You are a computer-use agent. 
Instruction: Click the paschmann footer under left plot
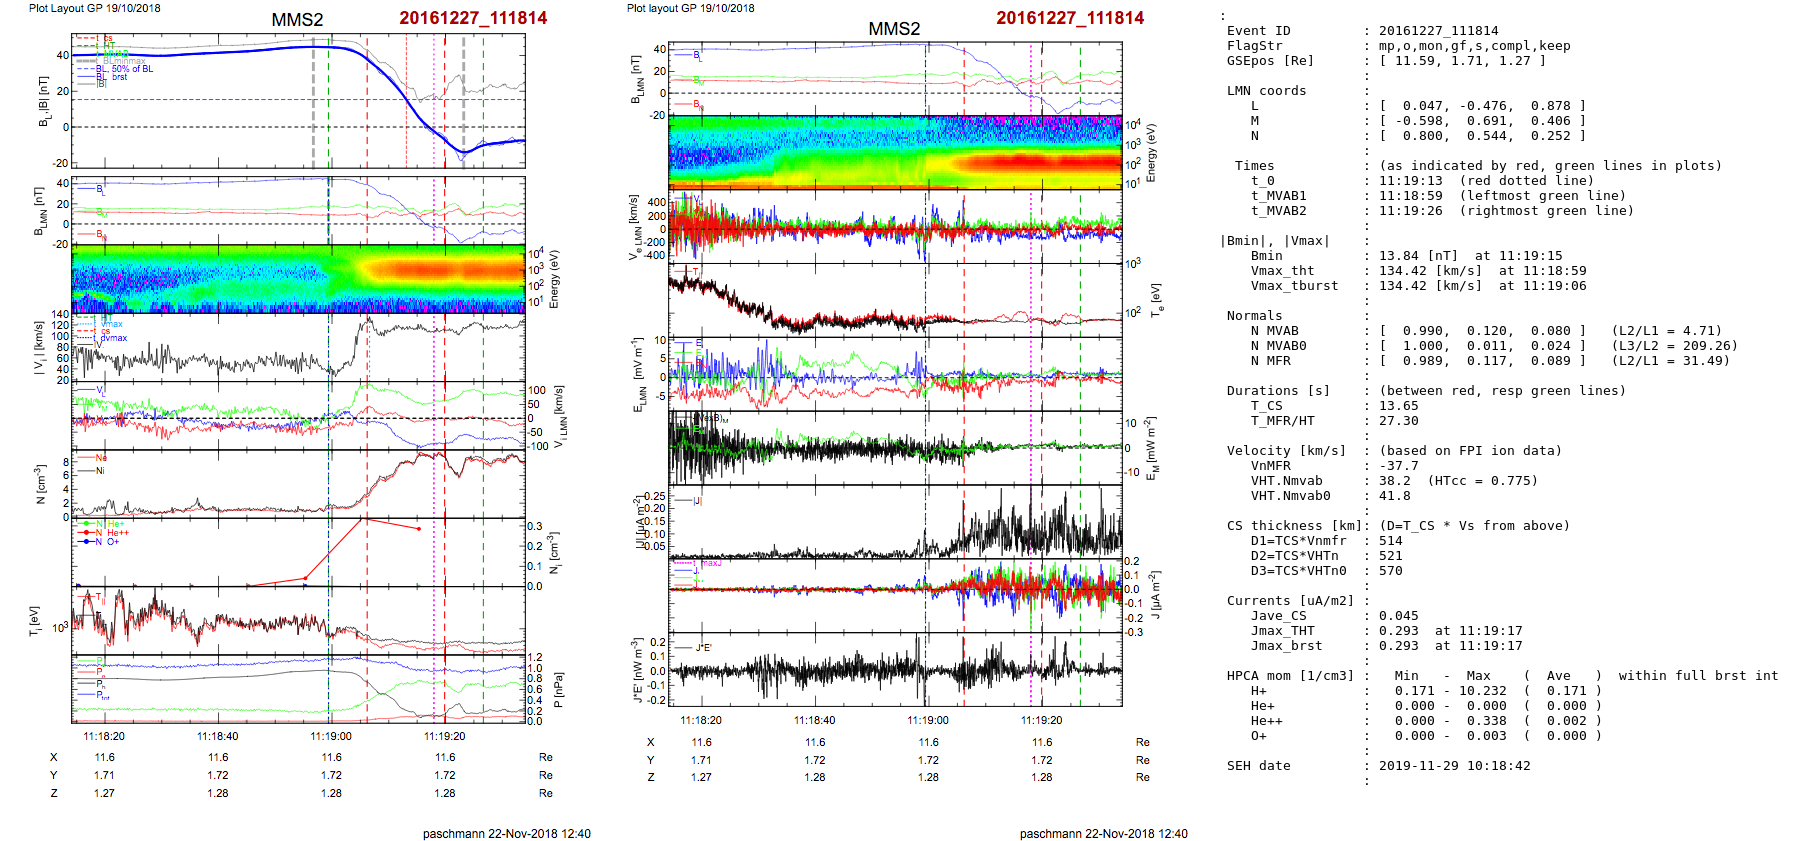coord(506,834)
